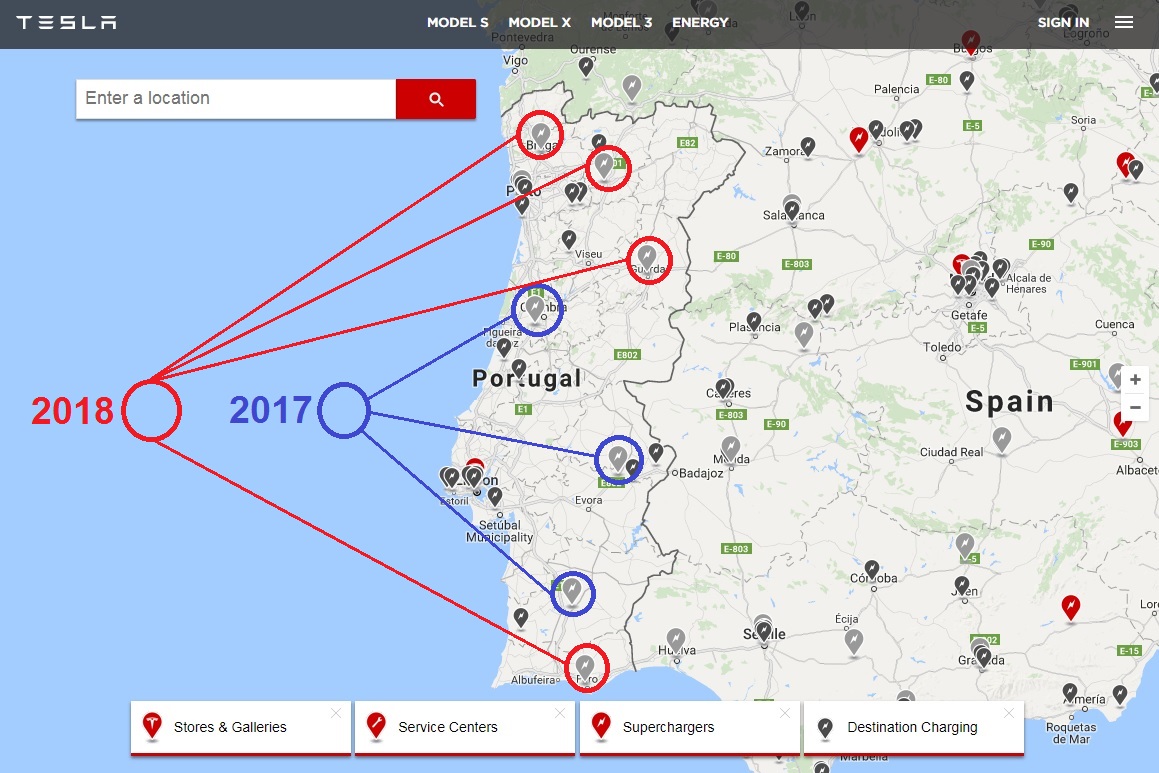
Task: Click the Enter a location field
Action: pos(235,98)
